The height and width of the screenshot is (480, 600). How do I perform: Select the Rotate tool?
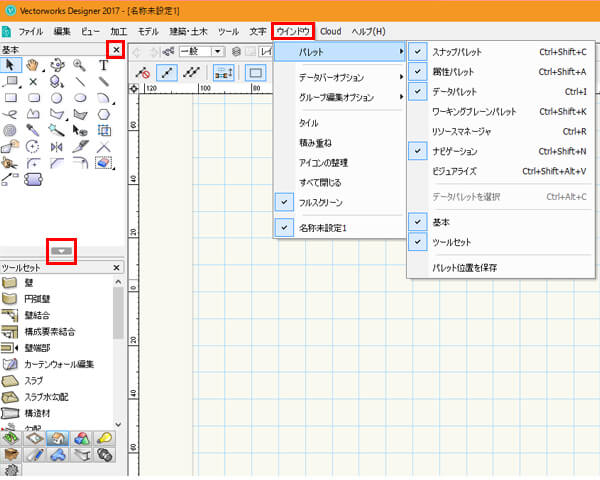33,147
